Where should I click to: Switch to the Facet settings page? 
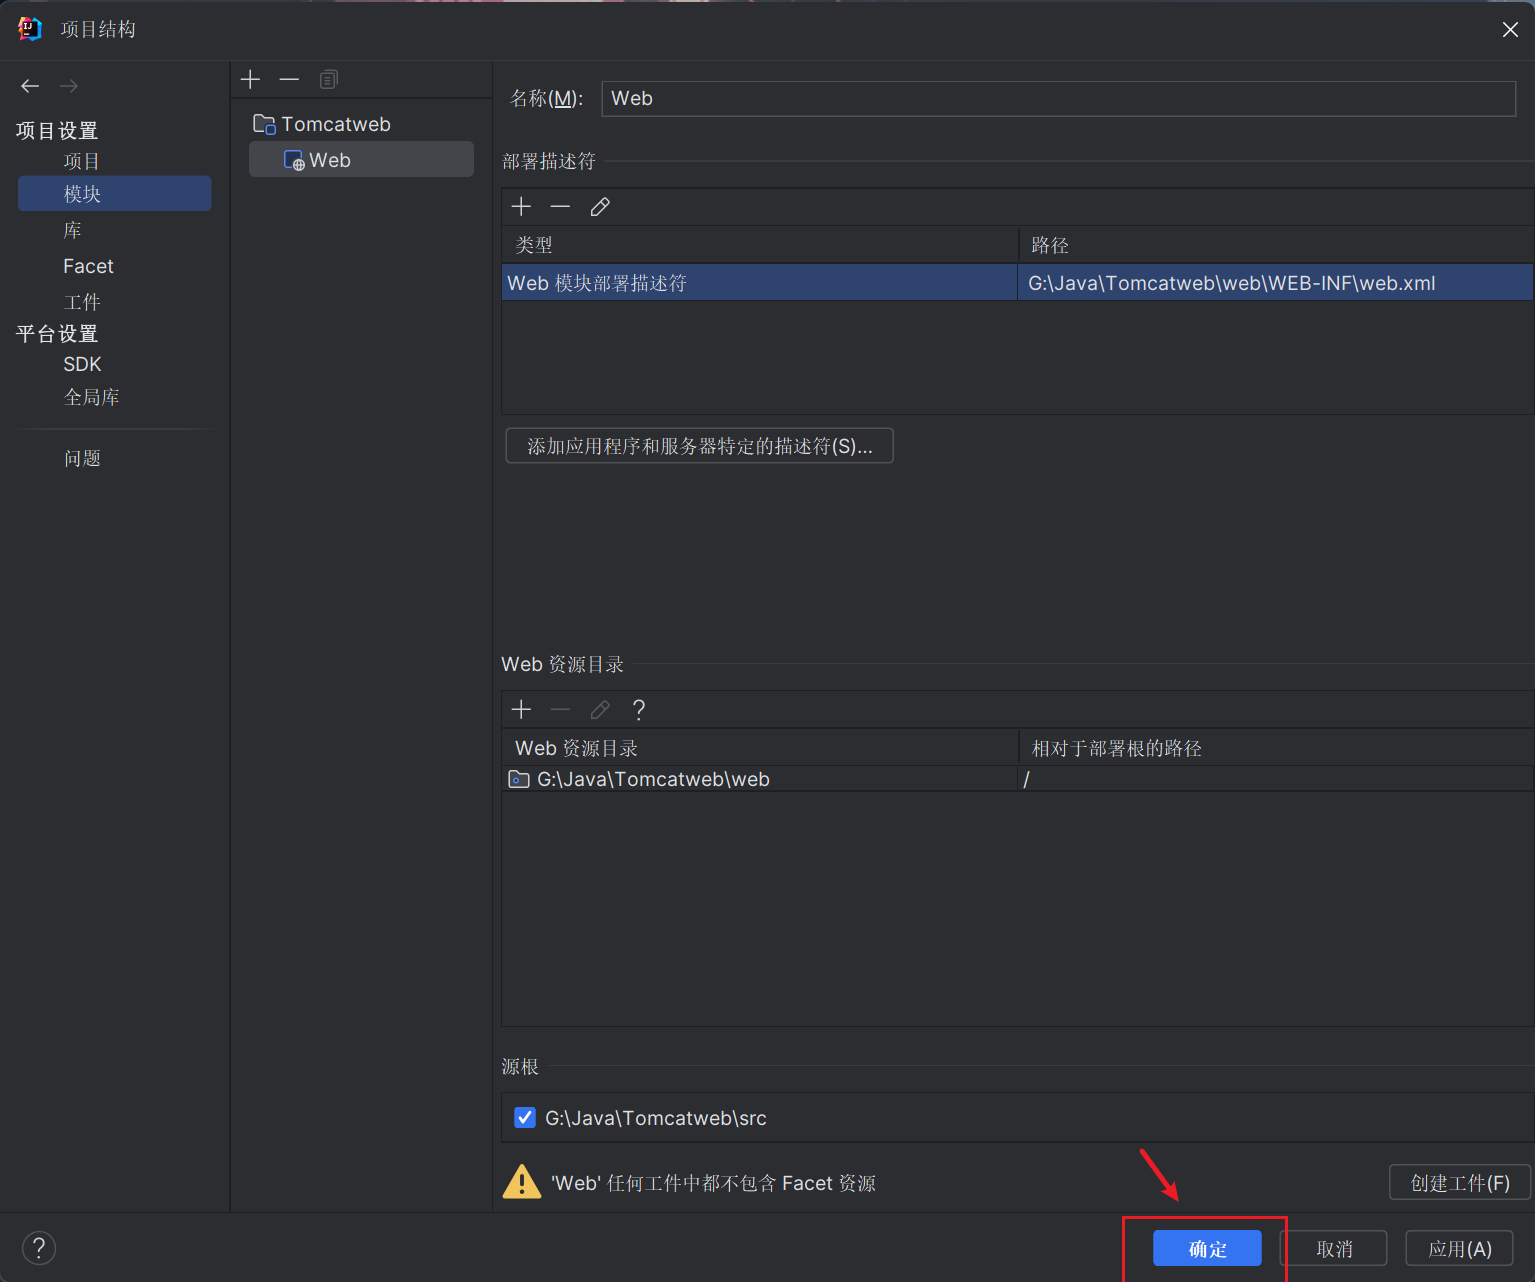pyautogui.click(x=88, y=266)
